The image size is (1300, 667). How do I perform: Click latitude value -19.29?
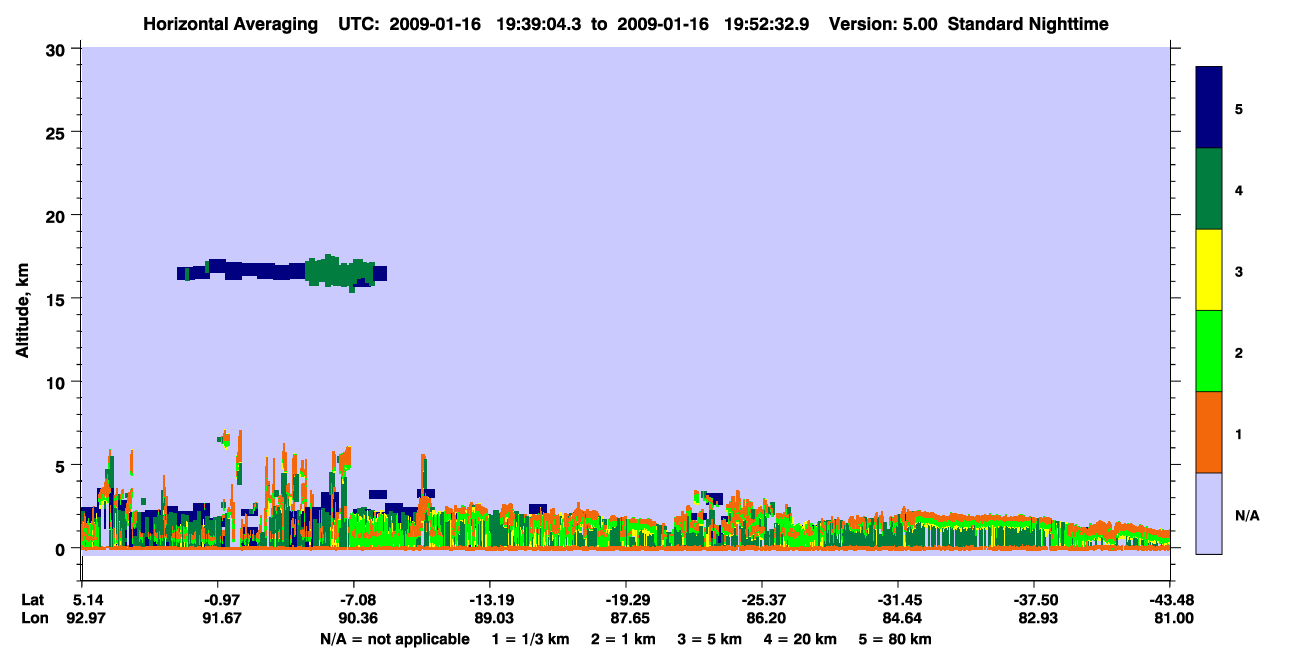[625, 599]
